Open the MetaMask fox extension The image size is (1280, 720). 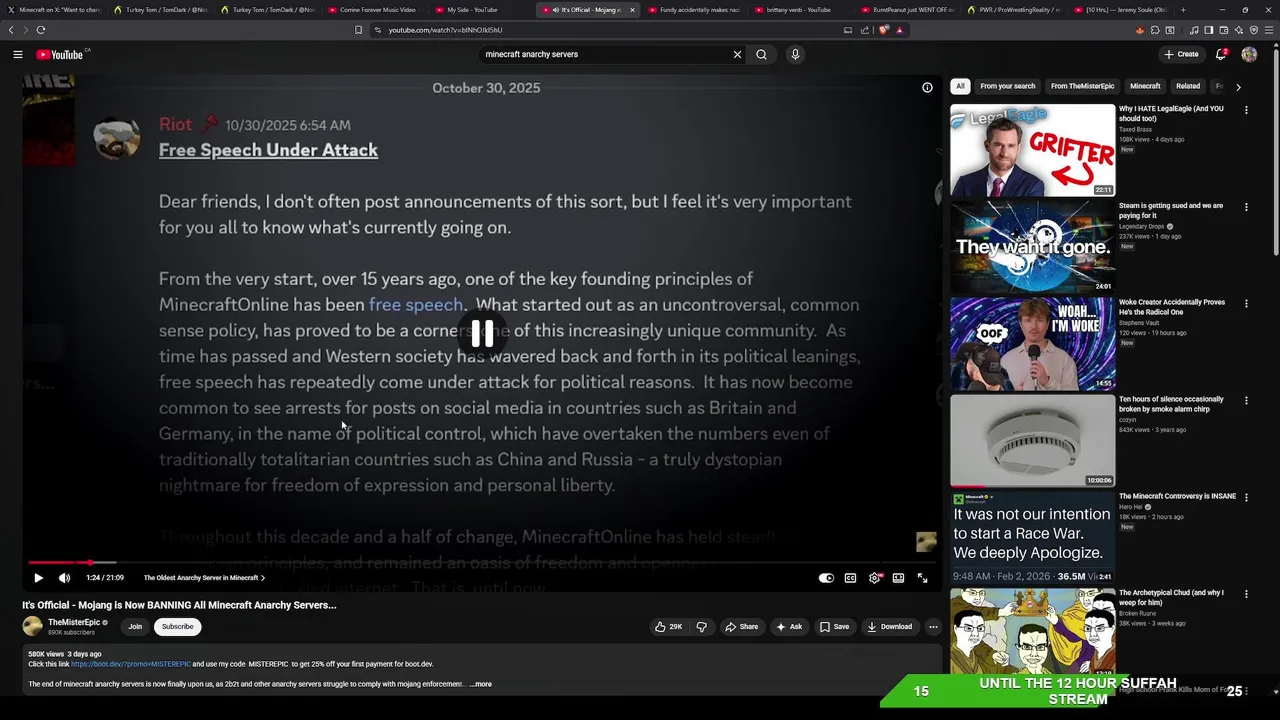1140,30
